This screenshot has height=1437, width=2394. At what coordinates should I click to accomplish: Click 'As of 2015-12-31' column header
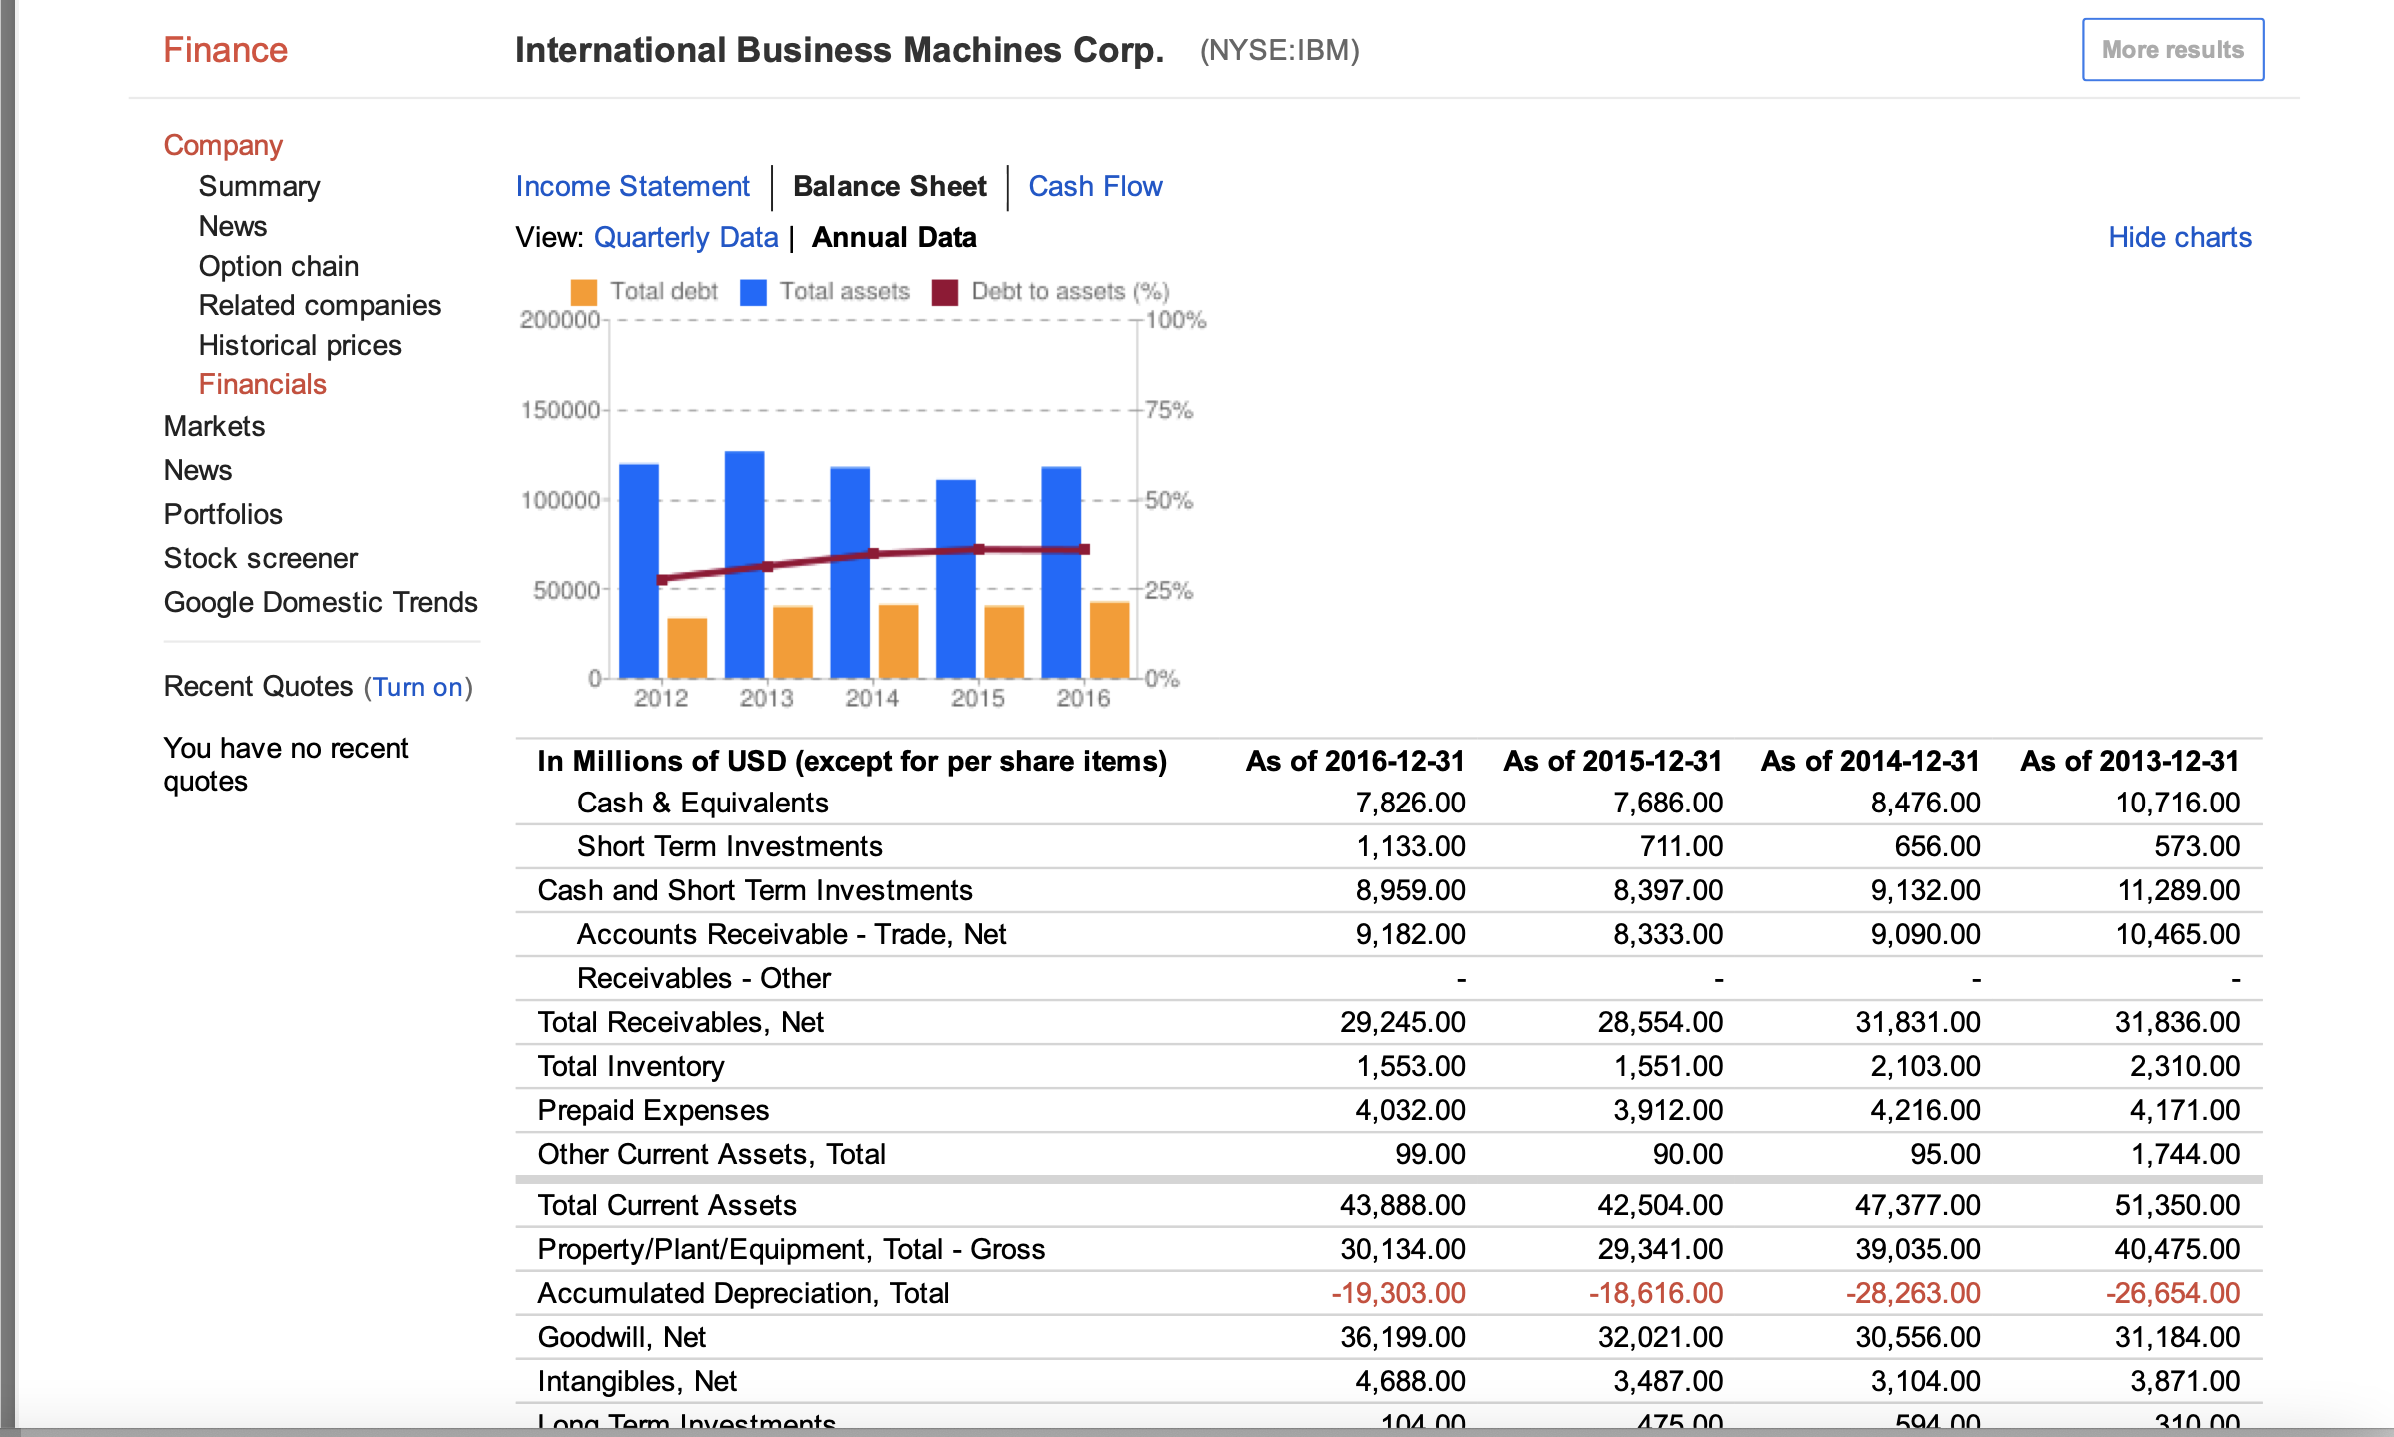tap(1612, 761)
